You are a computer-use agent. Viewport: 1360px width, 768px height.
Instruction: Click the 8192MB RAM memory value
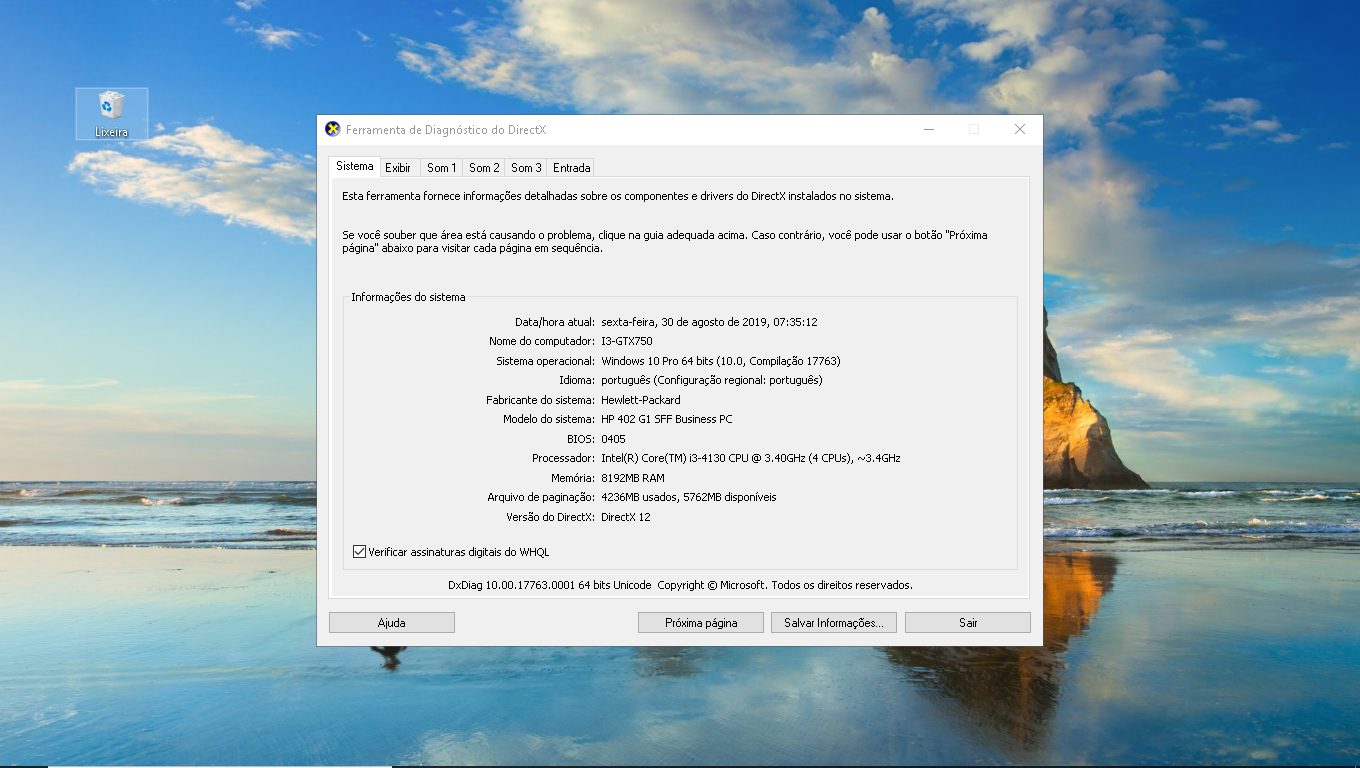click(633, 478)
